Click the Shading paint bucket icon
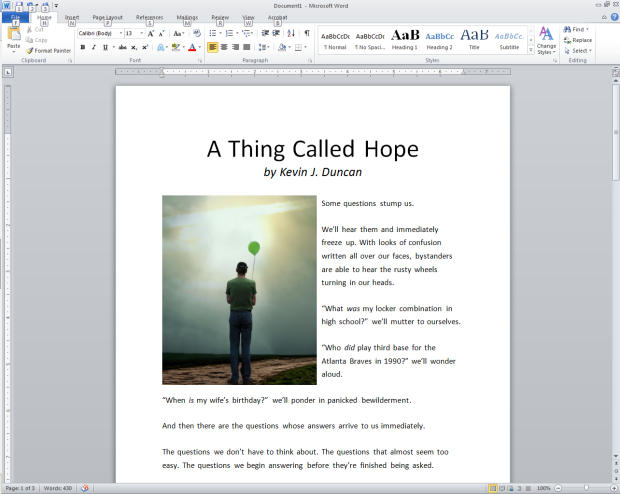The width and height of the screenshot is (620, 494). [x=282, y=47]
